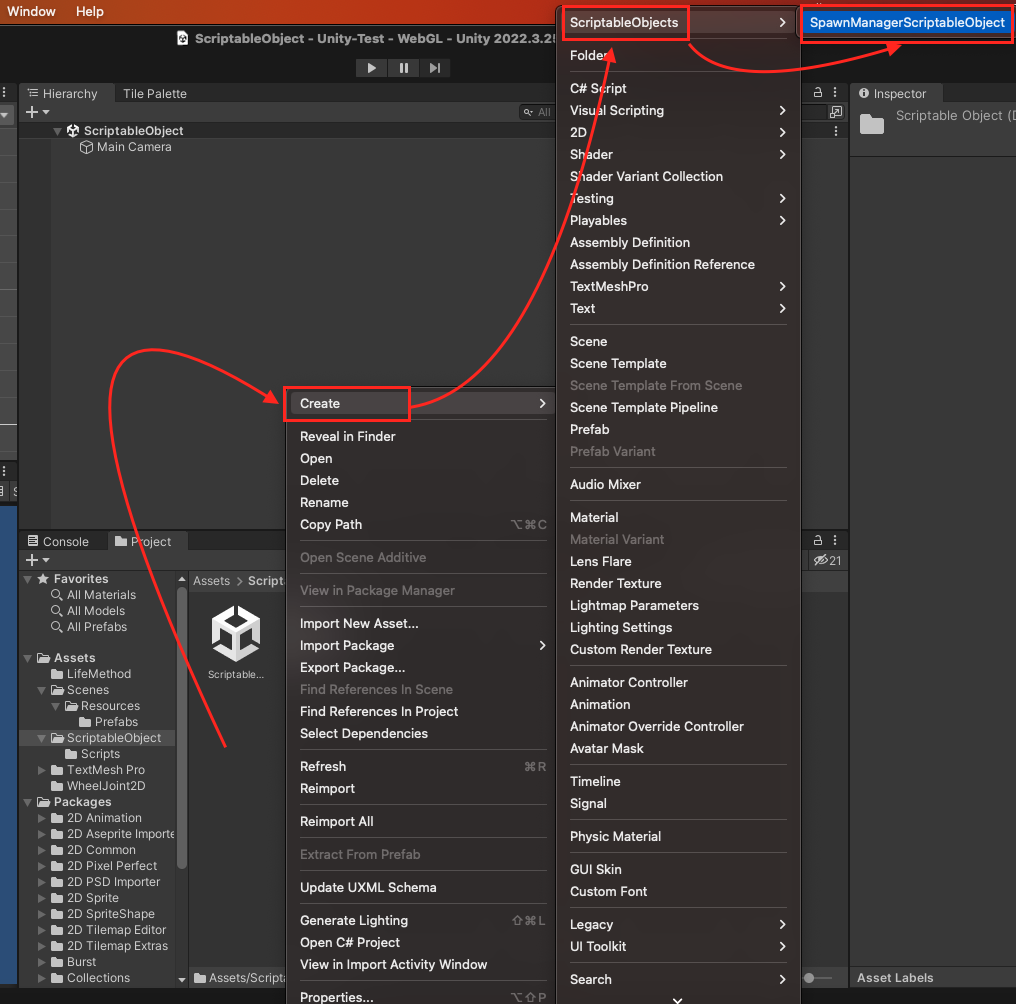Open Hierarchy panel three-dot options menu

835,93
